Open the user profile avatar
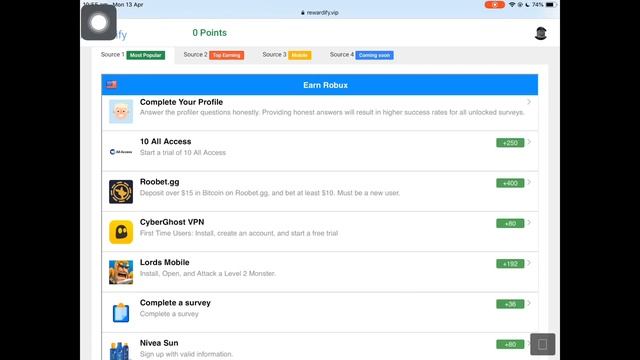The width and height of the screenshot is (640, 360). click(541, 33)
